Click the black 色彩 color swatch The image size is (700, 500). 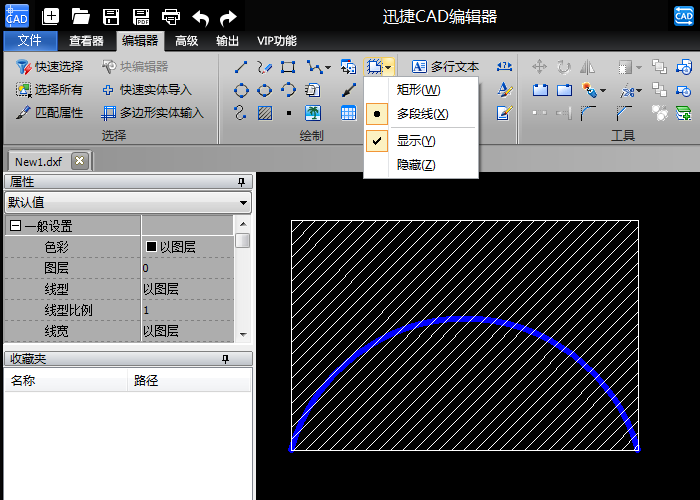(151, 246)
